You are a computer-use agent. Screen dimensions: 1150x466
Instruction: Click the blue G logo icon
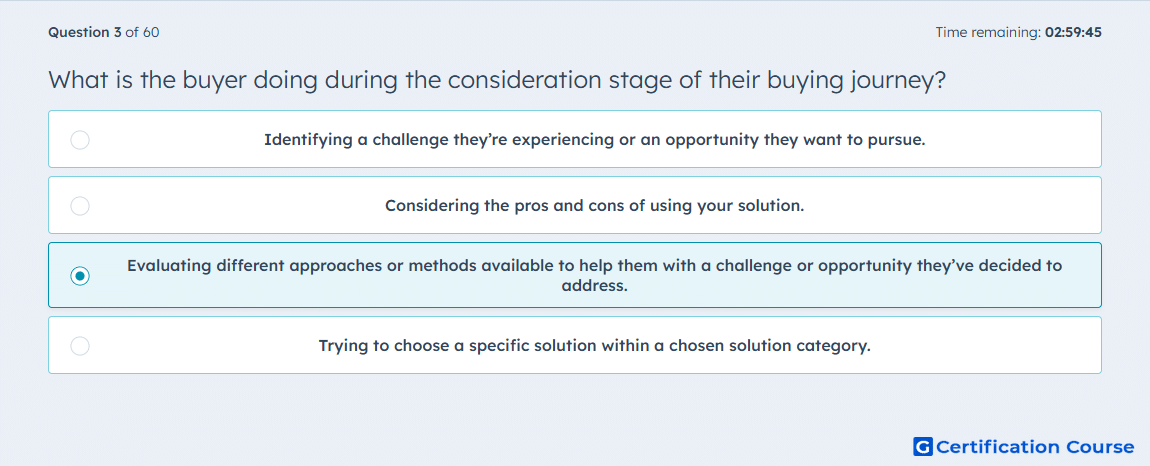[x=923, y=446]
